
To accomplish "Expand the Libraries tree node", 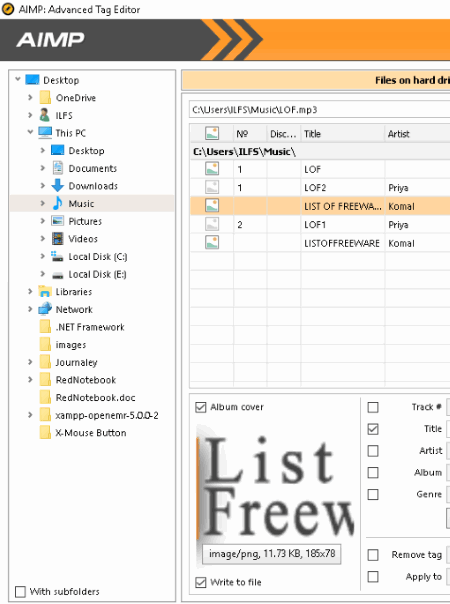I will [30, 292].
